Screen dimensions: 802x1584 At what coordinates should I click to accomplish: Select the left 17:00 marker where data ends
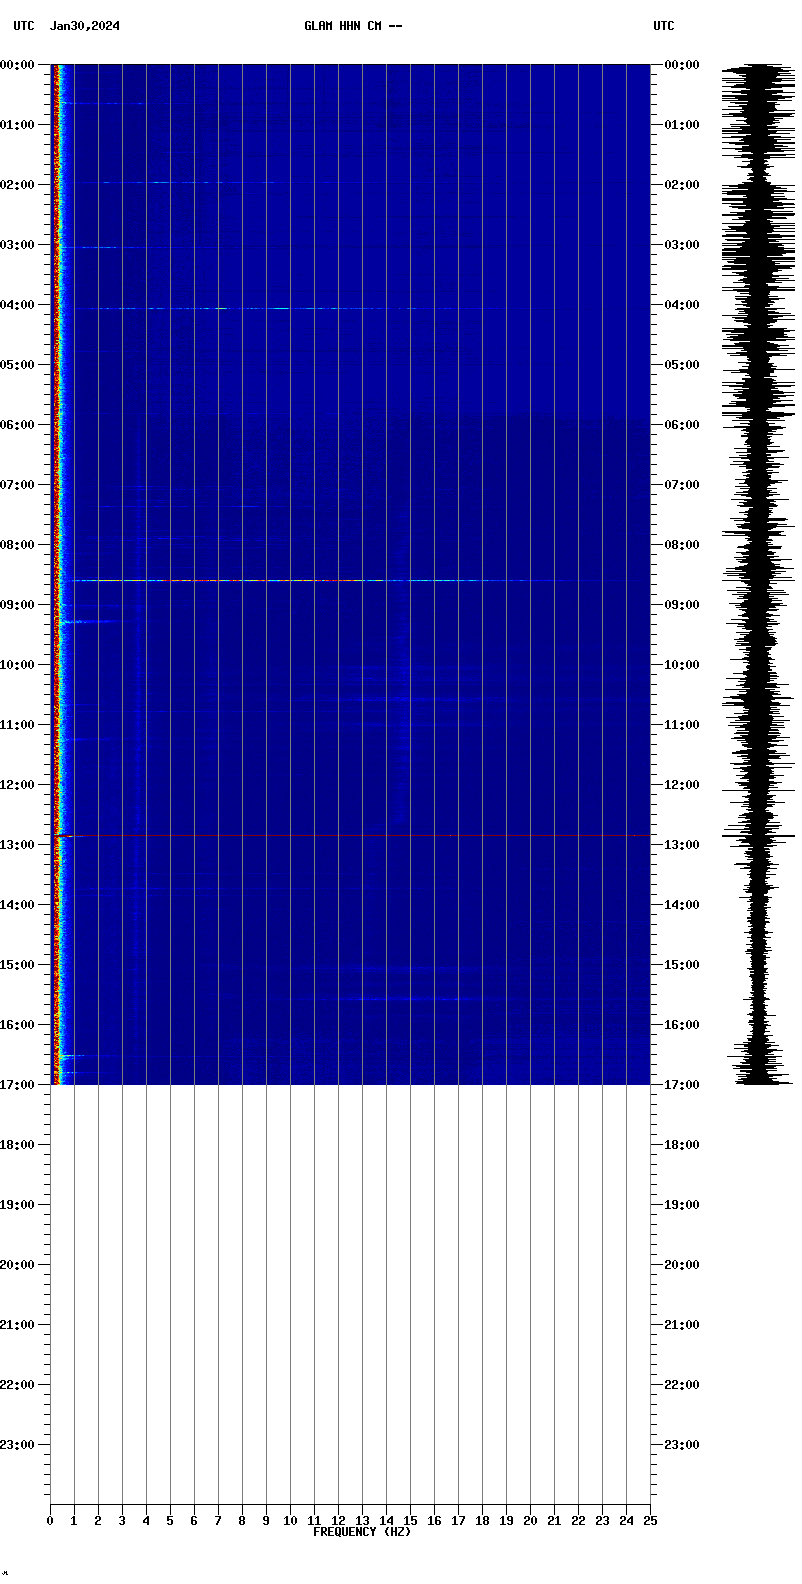[x=18, y=1085]
